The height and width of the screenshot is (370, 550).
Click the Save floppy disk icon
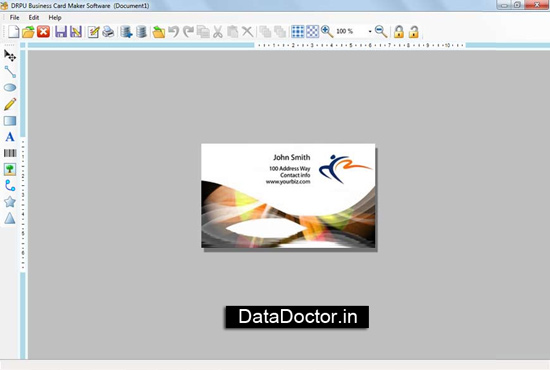[x=61, y=32]
